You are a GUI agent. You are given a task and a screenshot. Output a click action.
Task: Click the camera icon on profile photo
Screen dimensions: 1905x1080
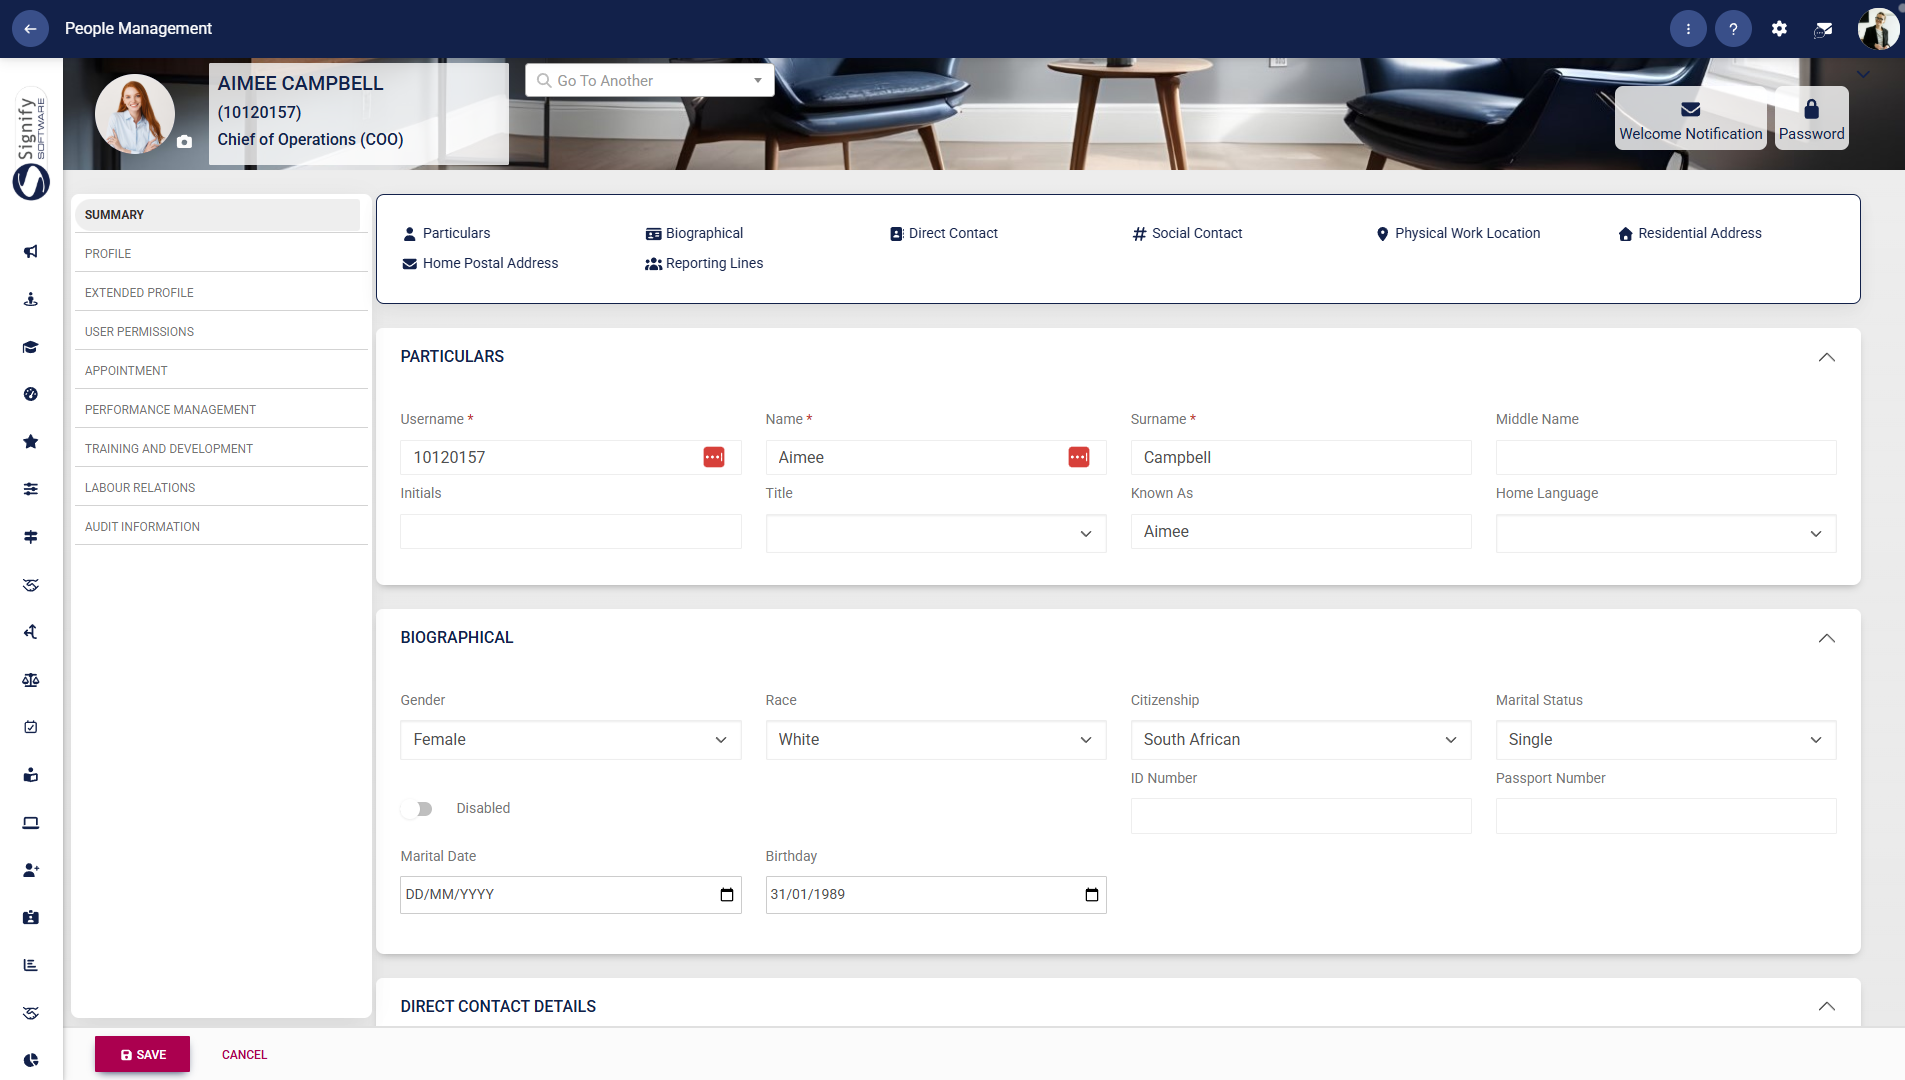click(185, 143)
